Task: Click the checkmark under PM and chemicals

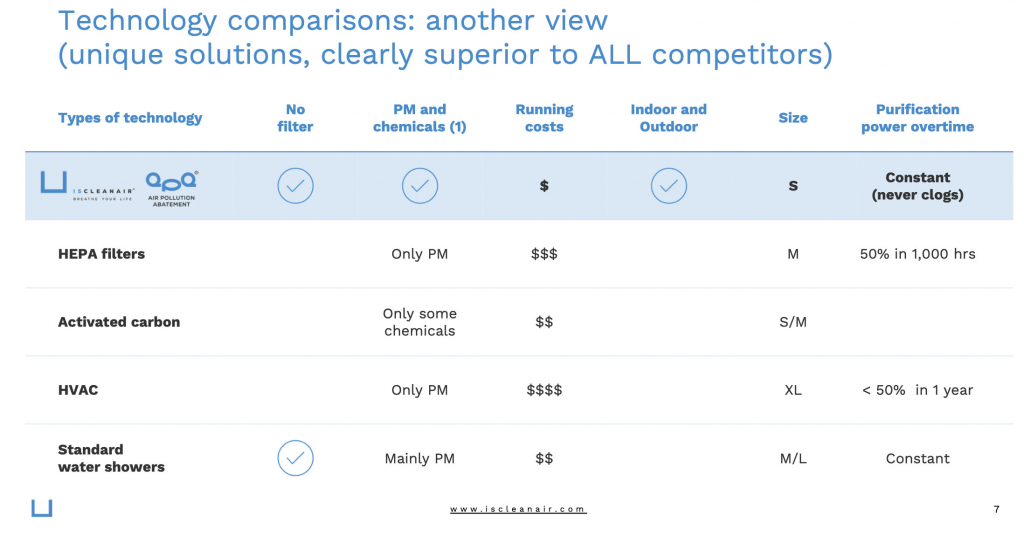Action: (420, 186)
